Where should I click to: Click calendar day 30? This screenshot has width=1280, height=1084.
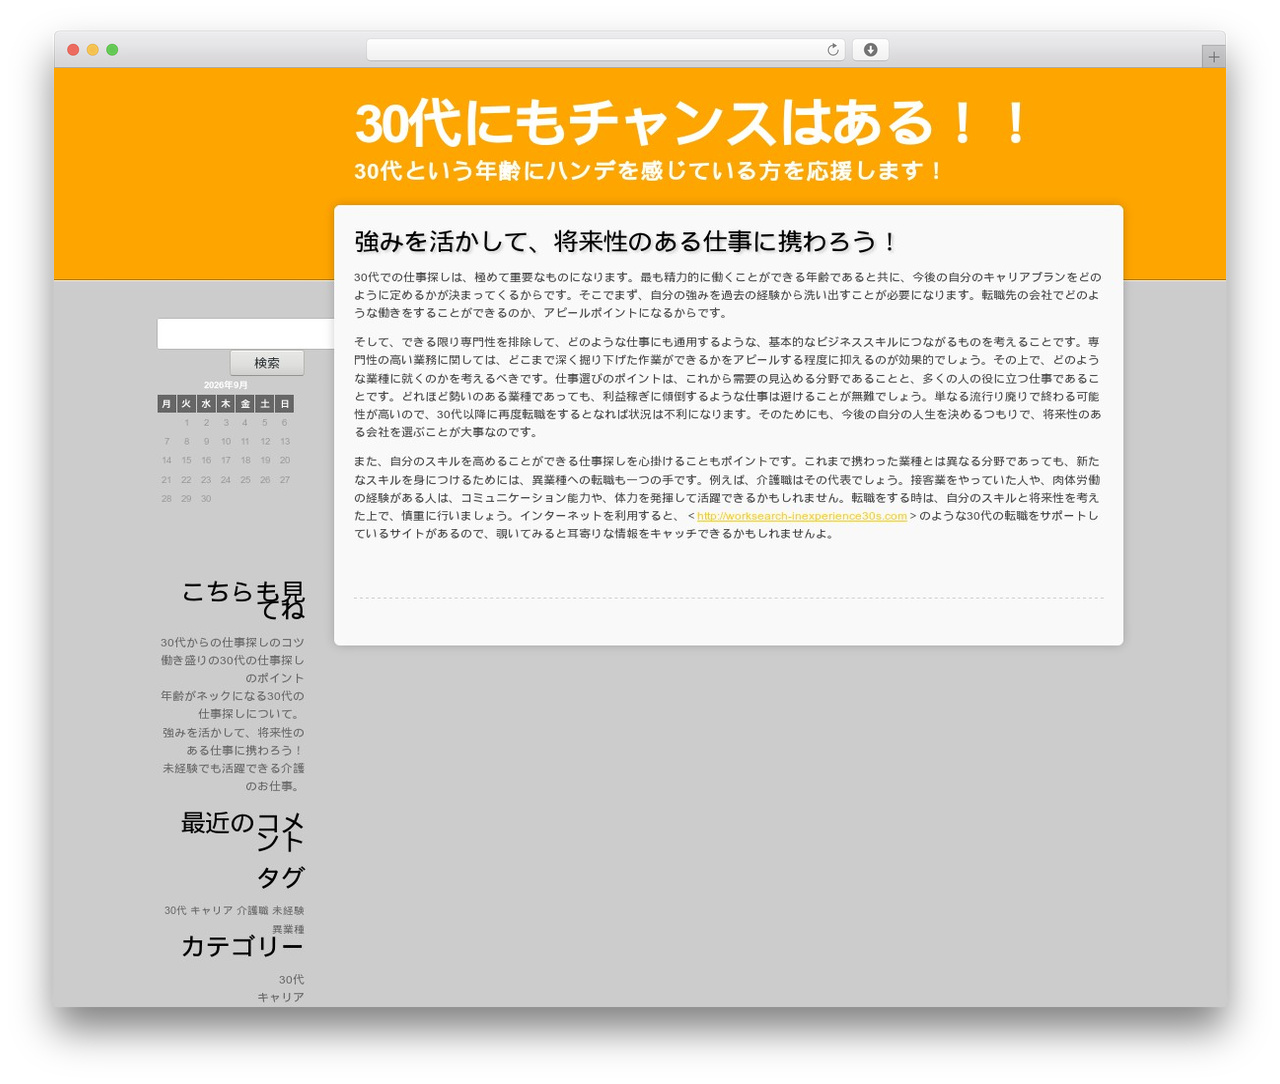tap(206, 498)
